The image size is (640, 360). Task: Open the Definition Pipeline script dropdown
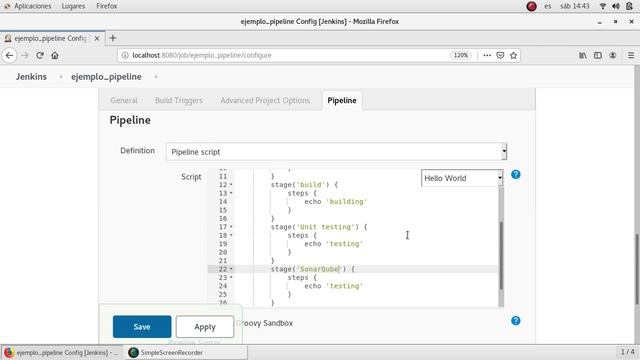click(336, 152)
